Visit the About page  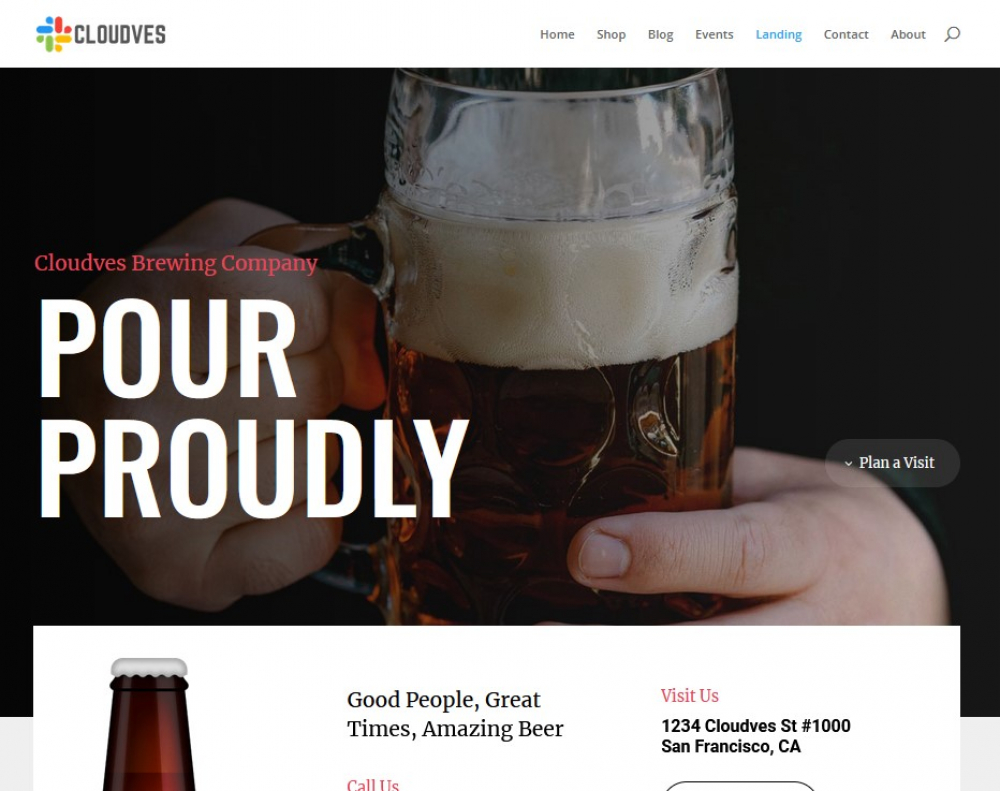pos(908,34)
